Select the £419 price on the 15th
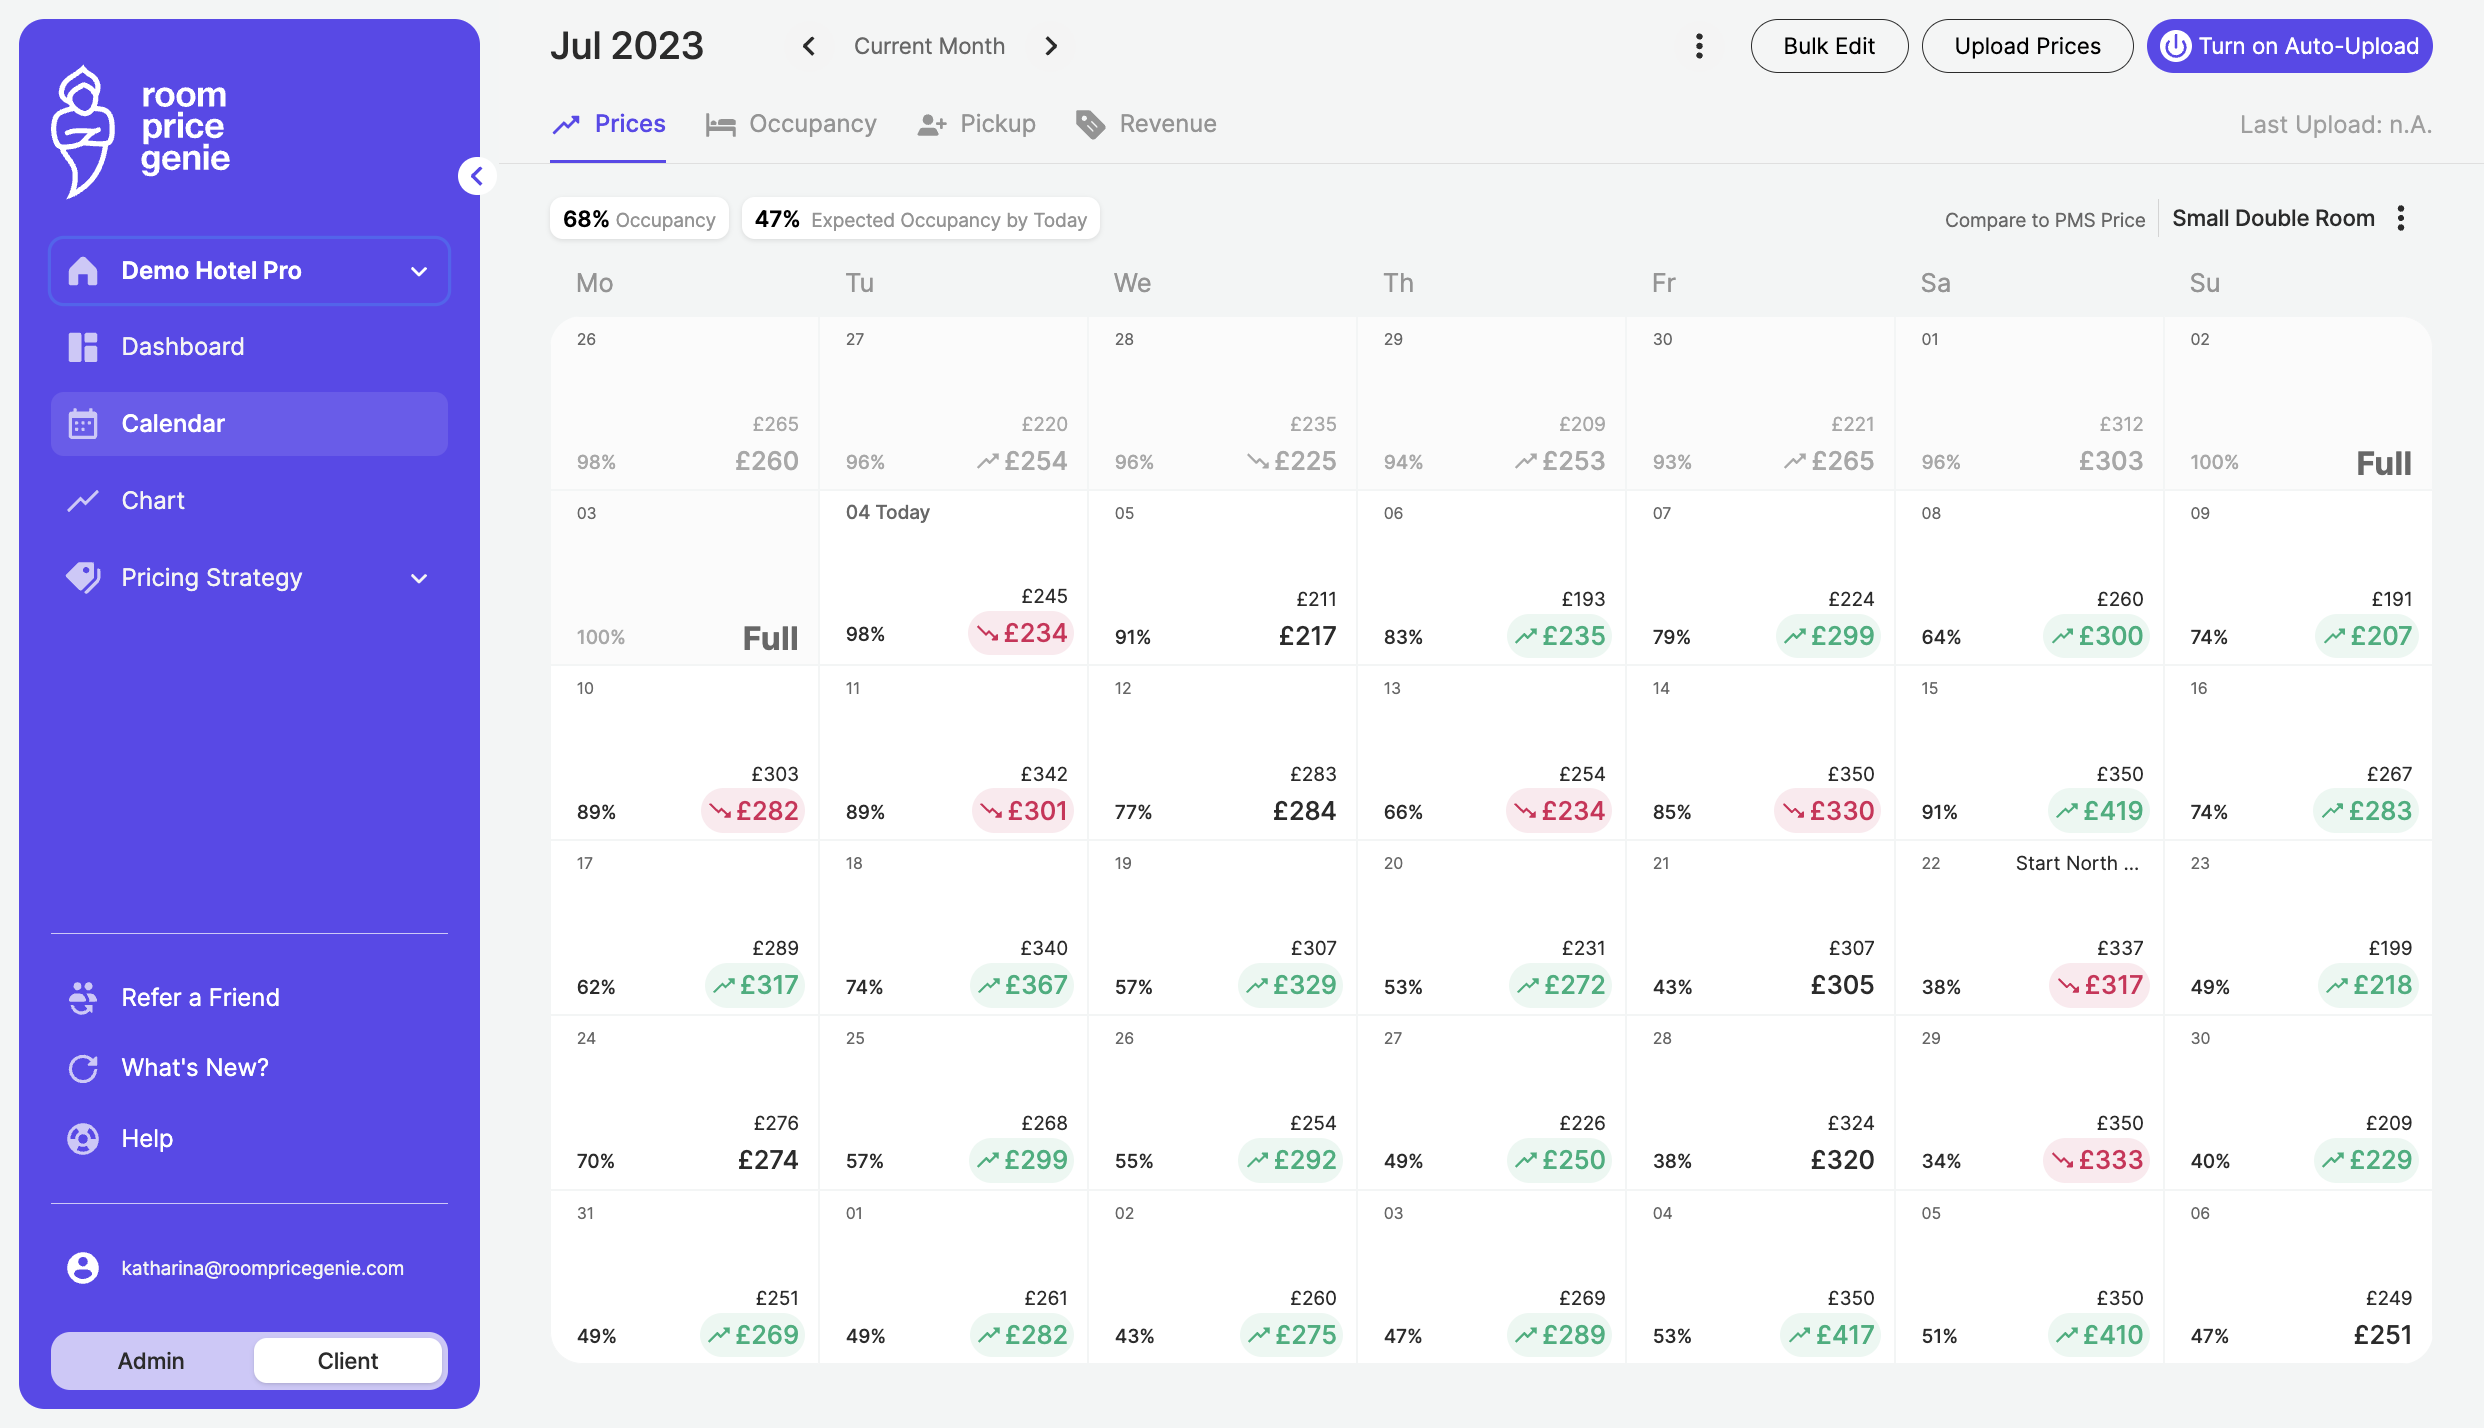The width and height of the screenshot is (2484, 1428). (2098, 811)
